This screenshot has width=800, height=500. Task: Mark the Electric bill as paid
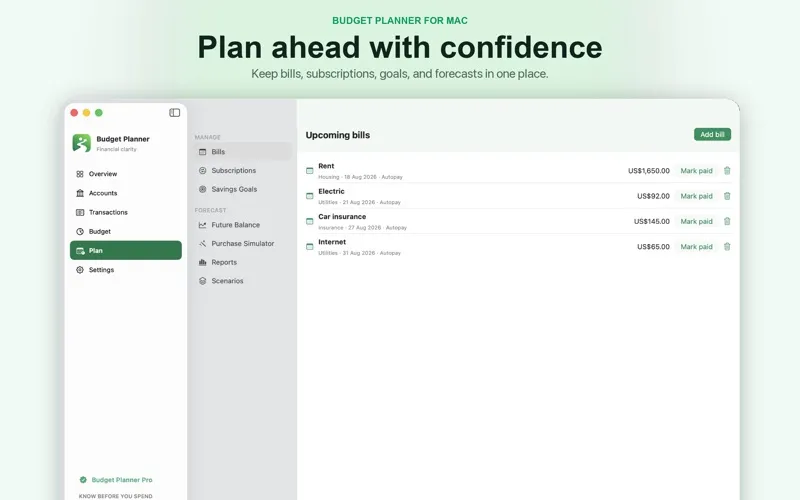(696, 196)
